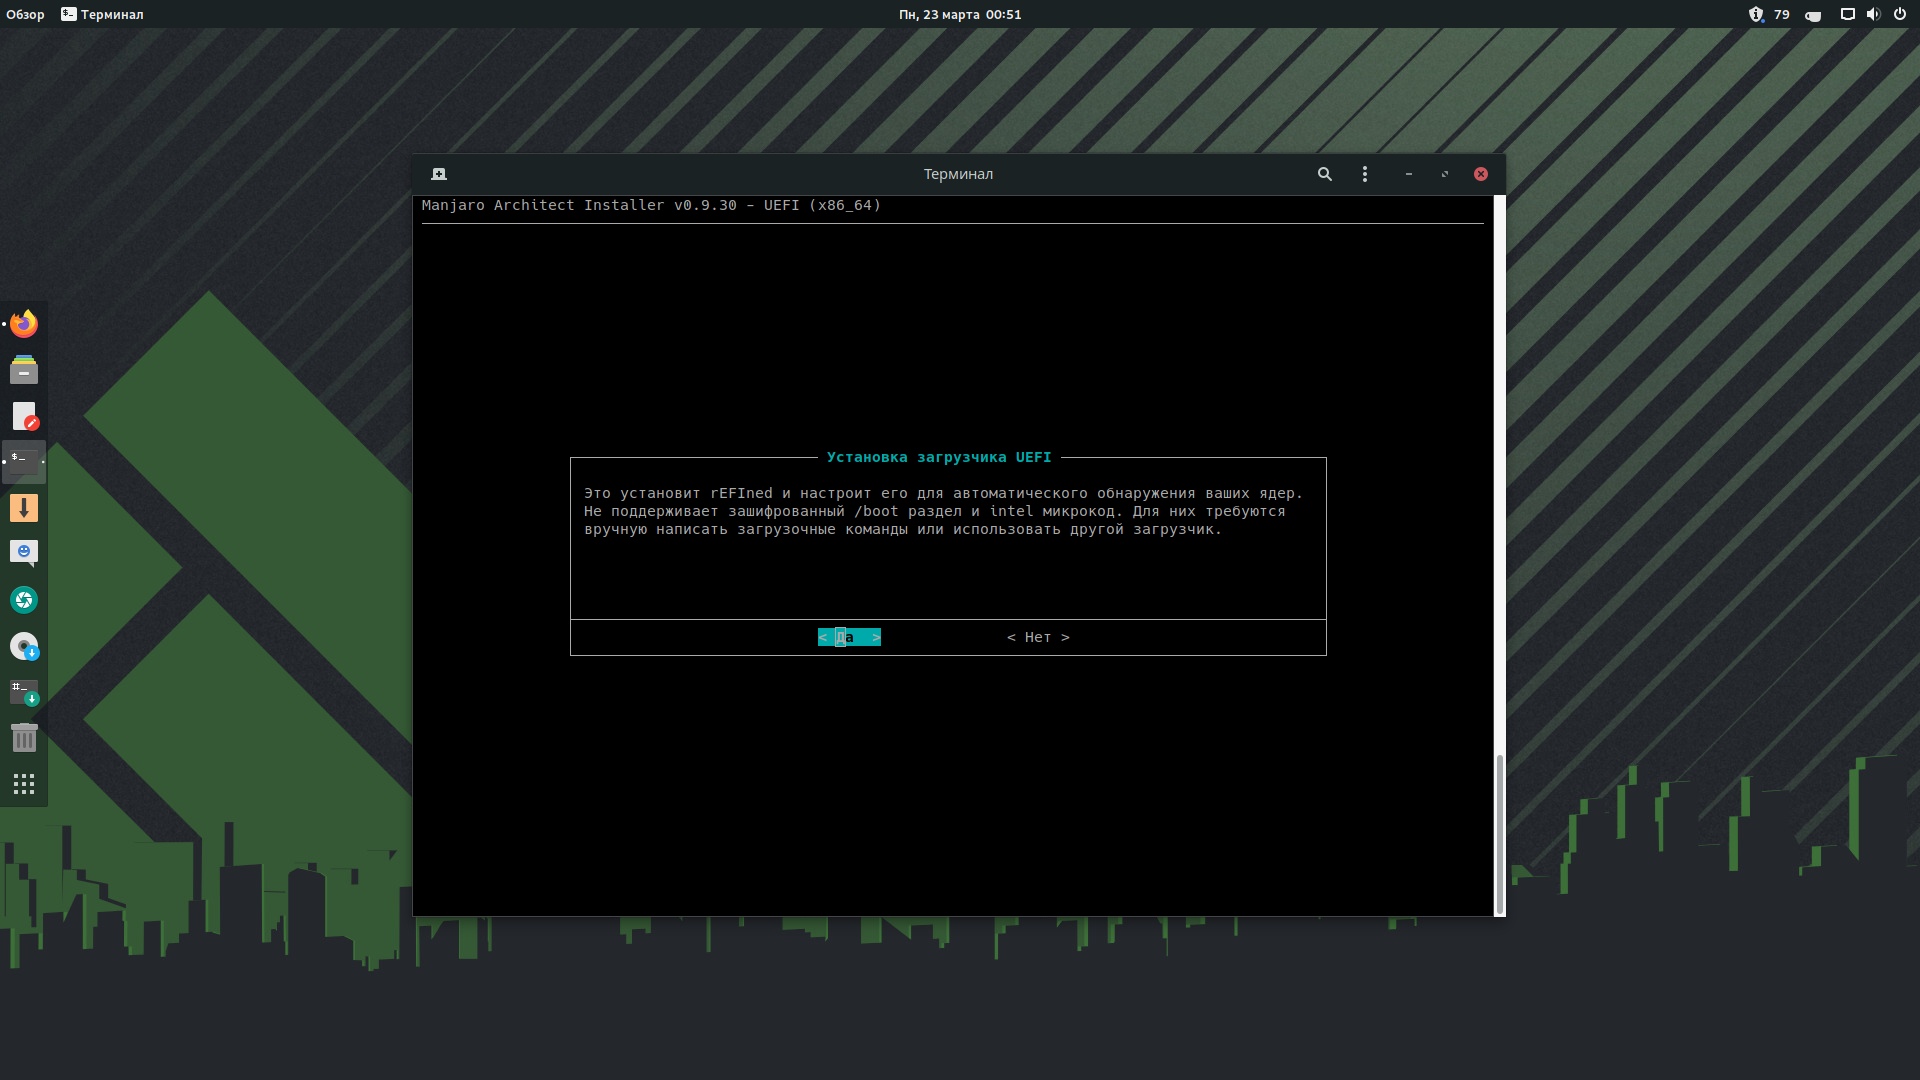Open the teal camera-shutter screenshot dock icon

tap(24, 600)
